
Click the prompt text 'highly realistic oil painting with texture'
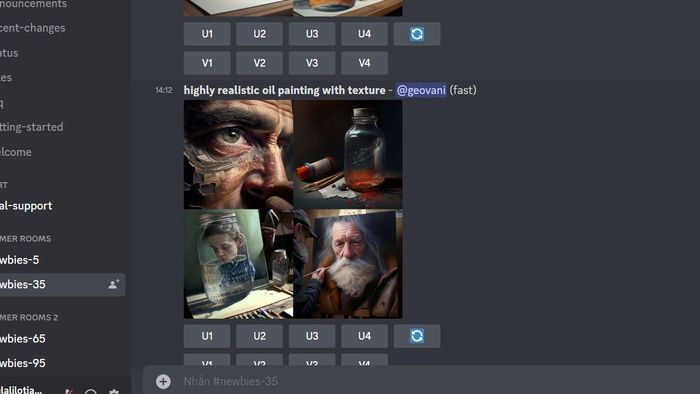pos(284,90)
